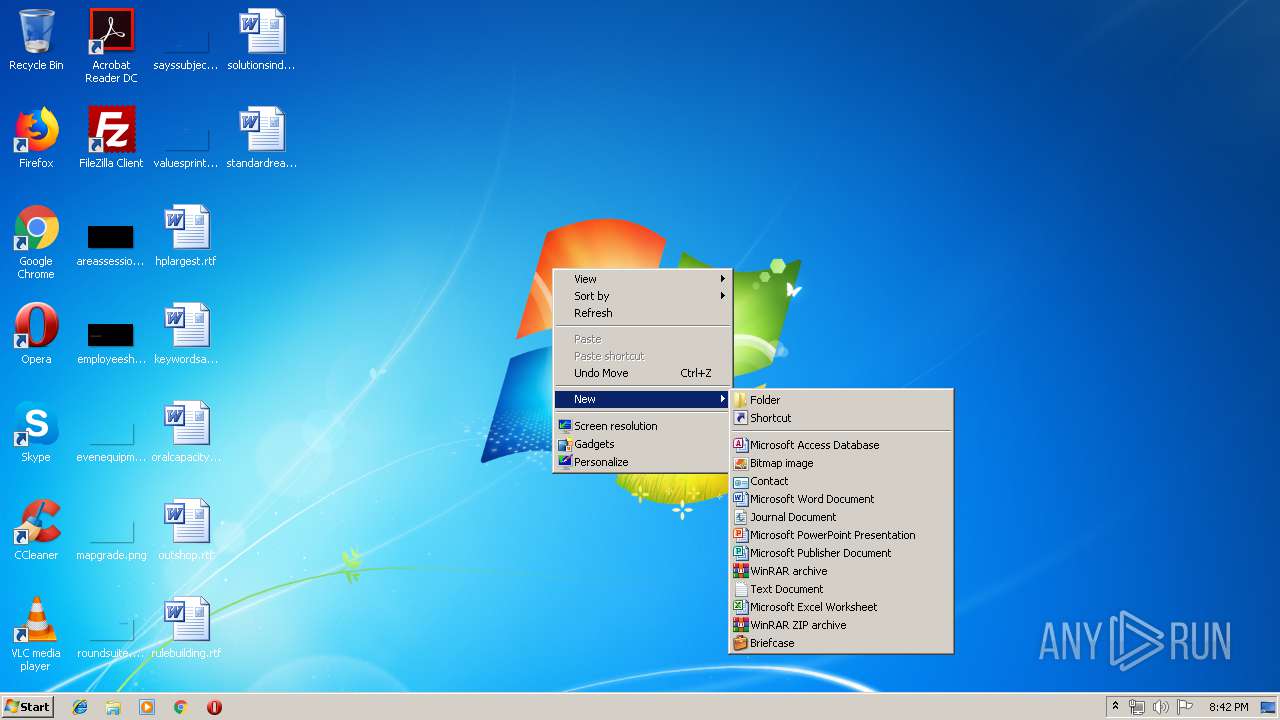Choose Undo Move in context menu
Image resolution: width=1280 pixels, height=720 pixels.
tap(642, 373)
